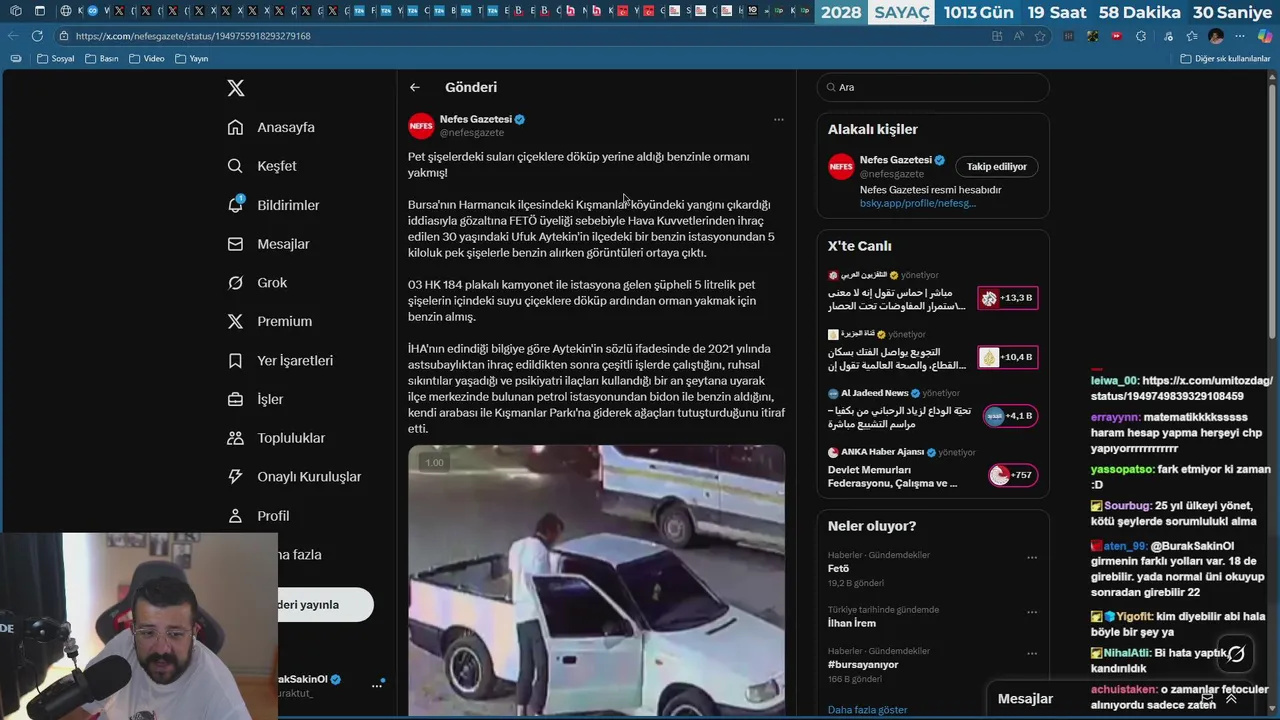Click Nefes Gazetesi author name in post
1280x720 pixels.
476,119
